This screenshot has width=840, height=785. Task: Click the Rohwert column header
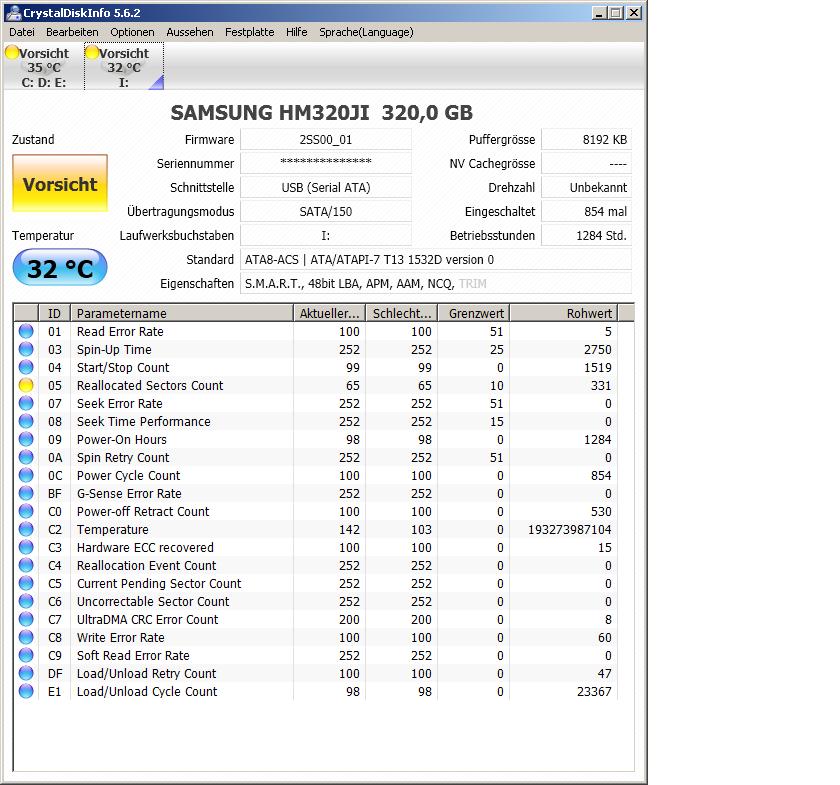[564, 313]
